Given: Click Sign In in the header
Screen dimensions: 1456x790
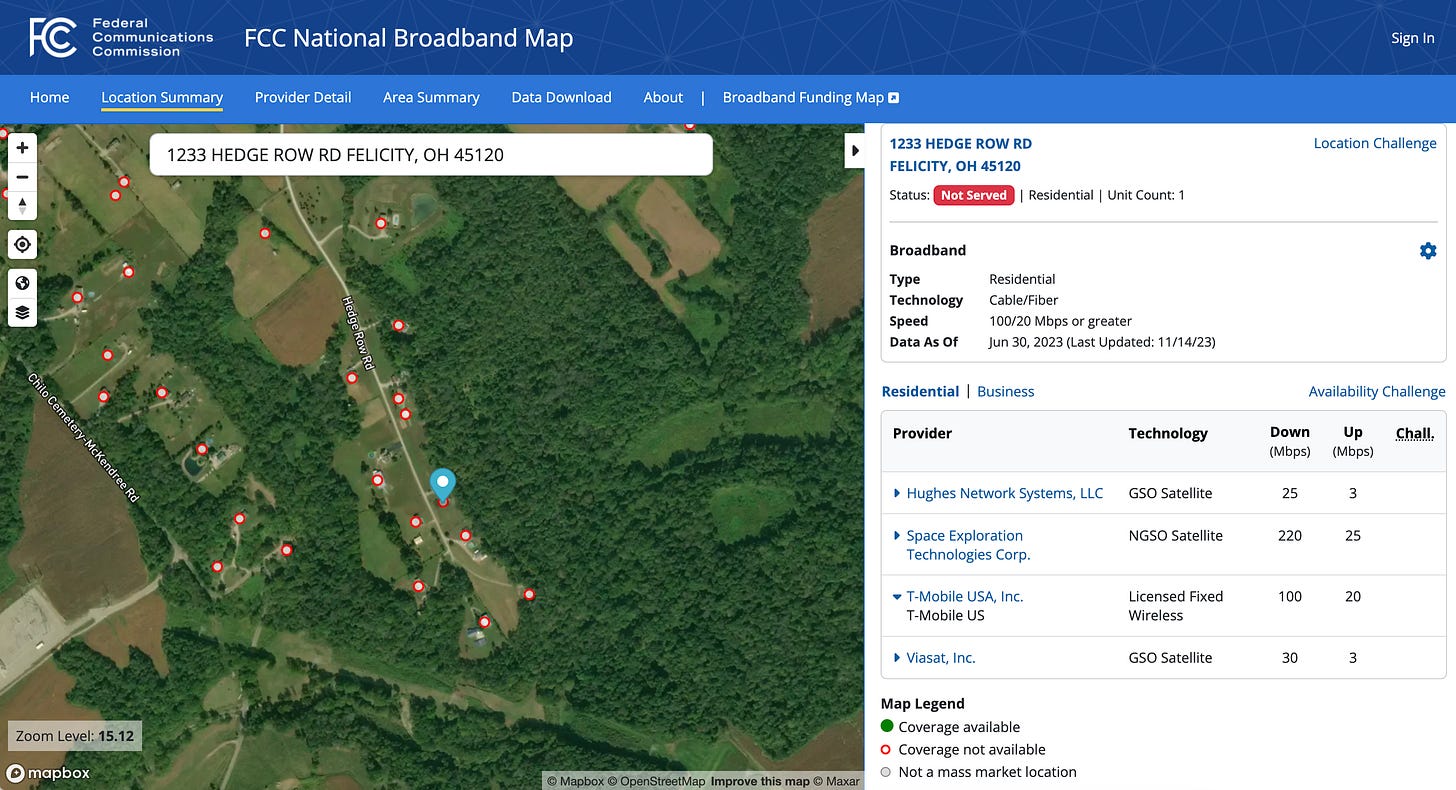Looking at the screenshot, I should pos(1412,38).
